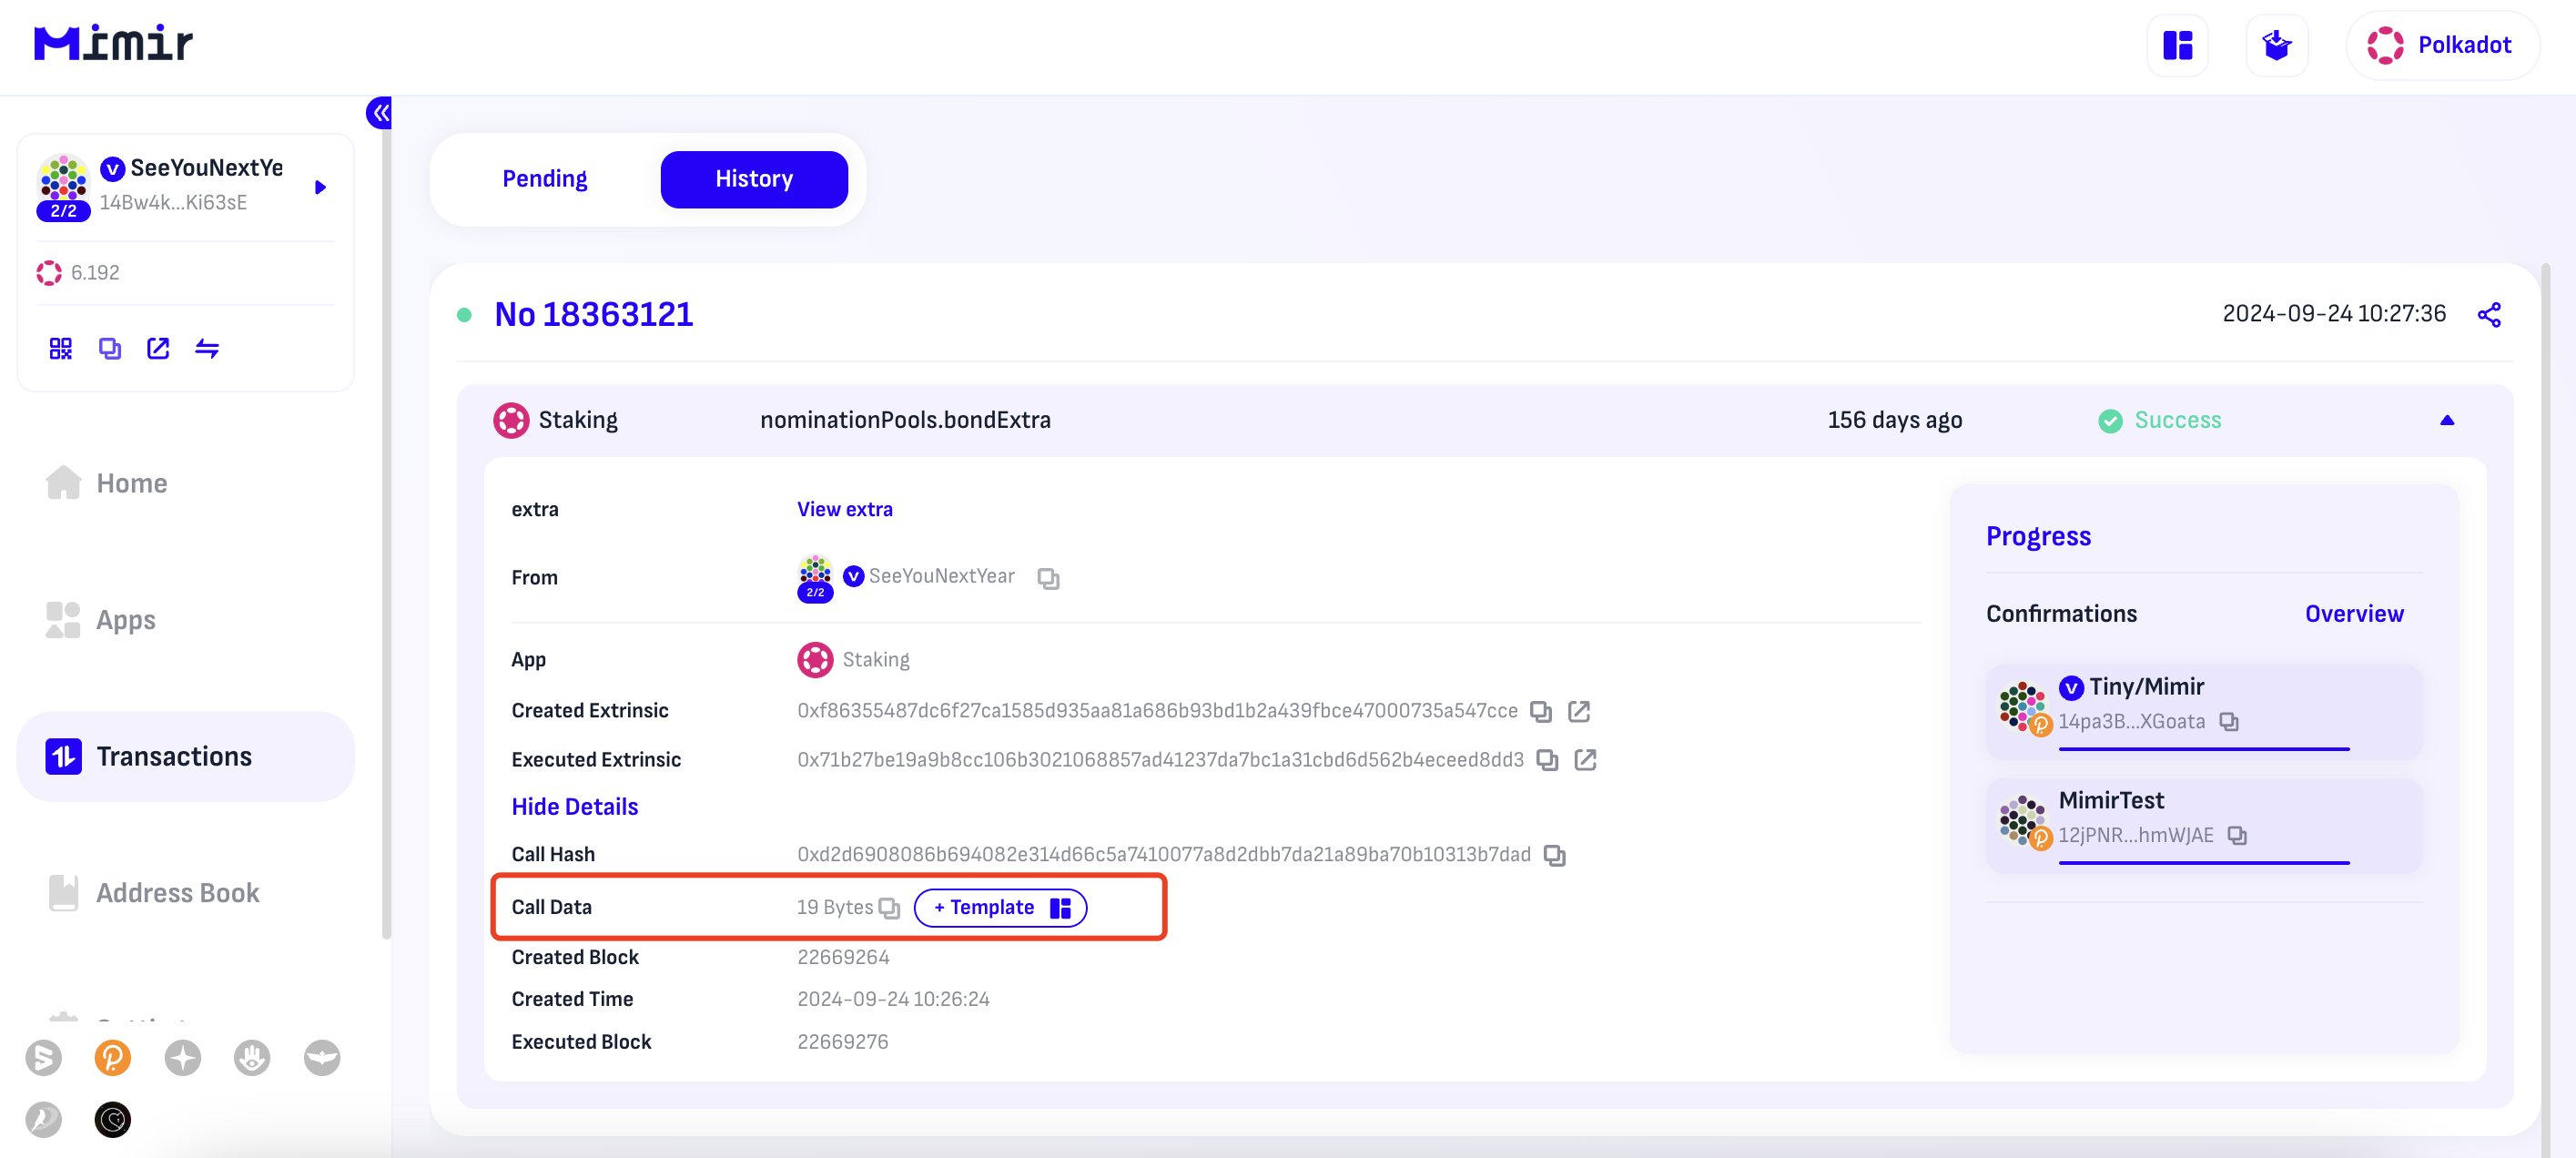
Task: Copy the 19 Bytes call data
Action: (x=889, y=908)
